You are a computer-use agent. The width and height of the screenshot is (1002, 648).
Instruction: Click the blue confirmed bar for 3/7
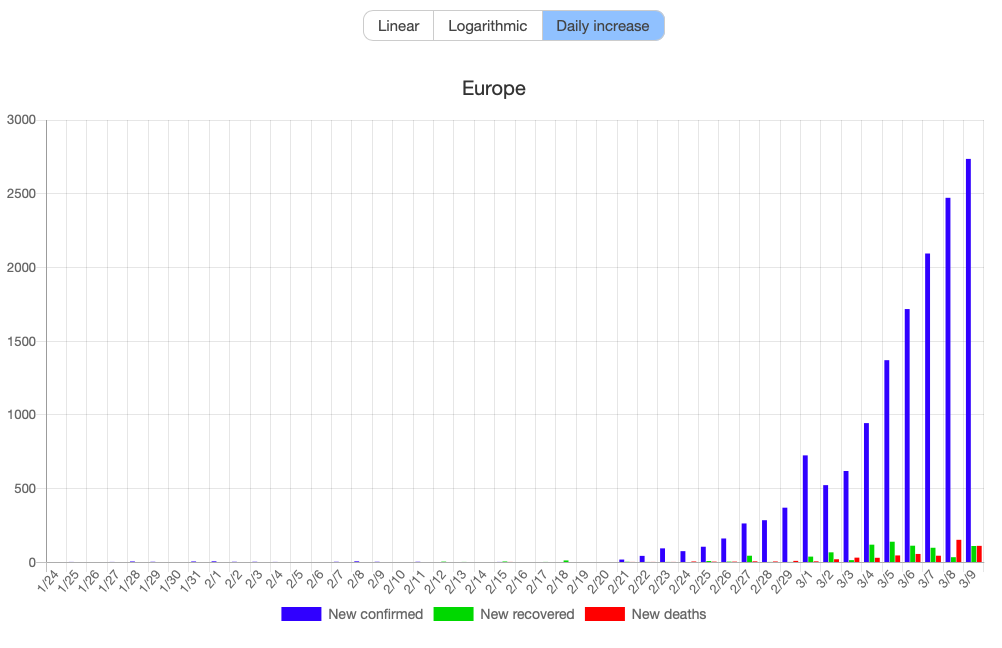pyautogui.click(x=928, y=408)
